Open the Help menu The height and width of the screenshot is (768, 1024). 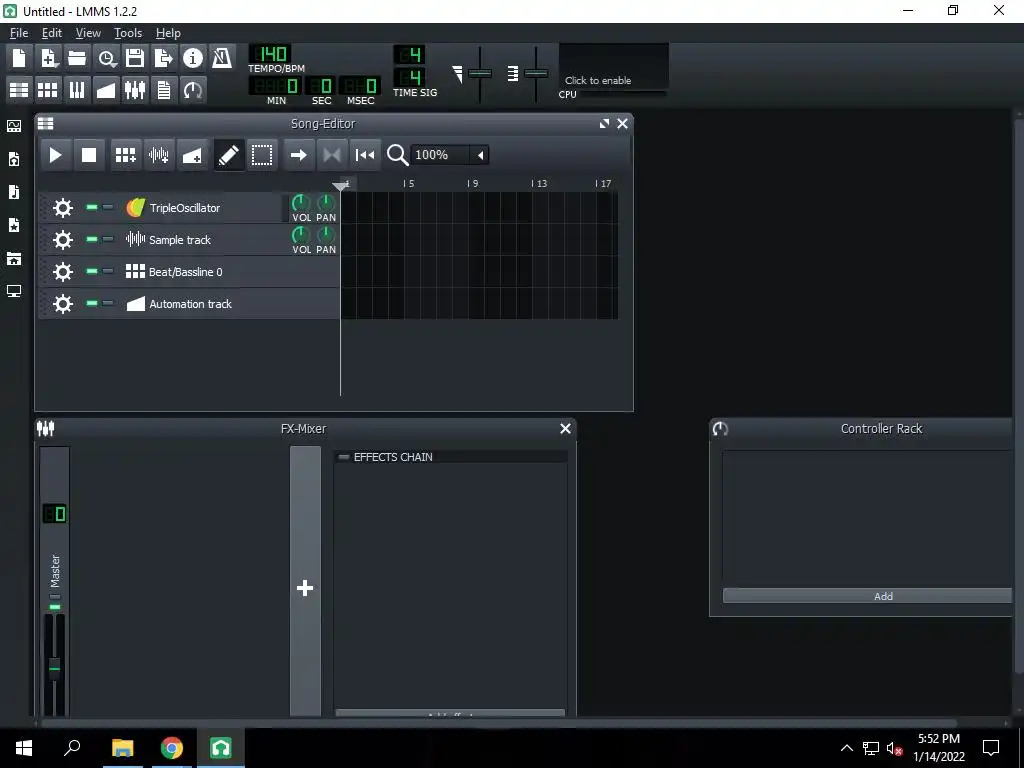pos(168,33)
